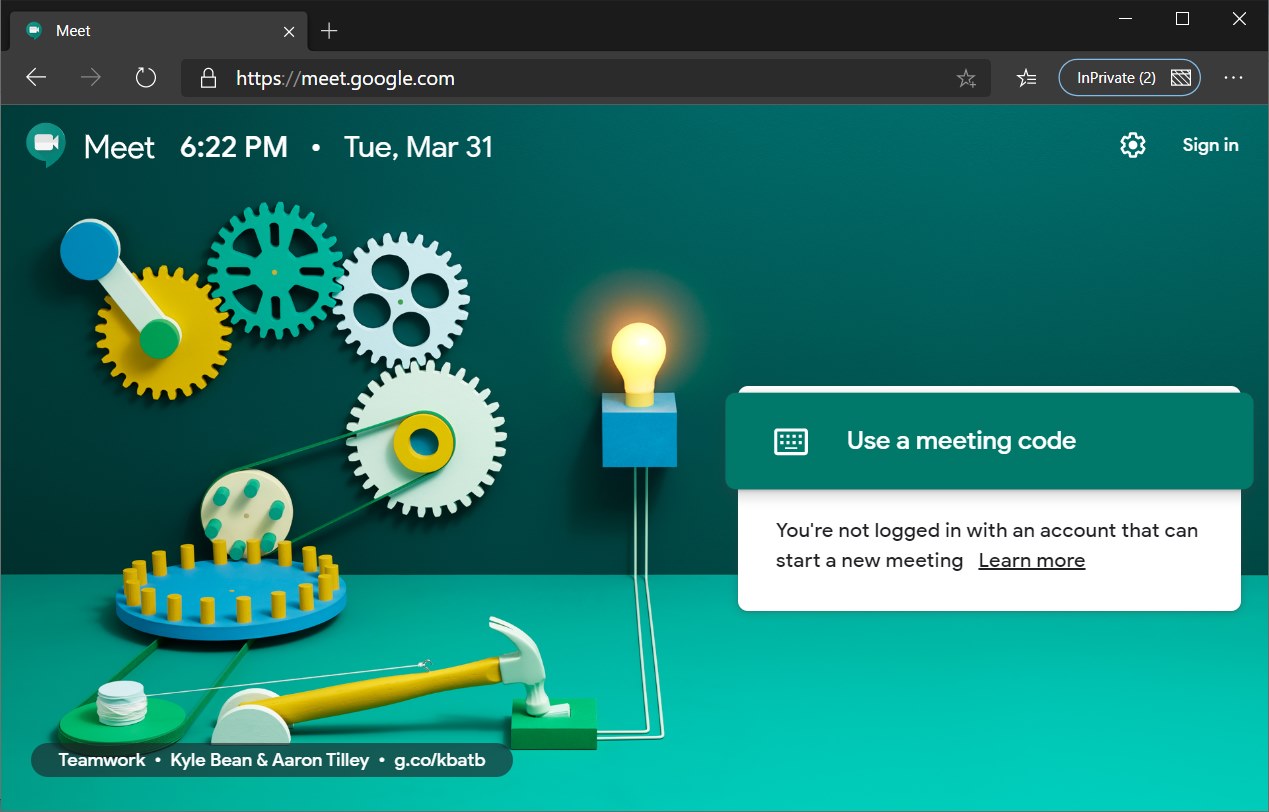The width and height of the screenshot is (1269, 812).
Task: Click the InPrivate (2) profile button
Action: [1129, 78]
